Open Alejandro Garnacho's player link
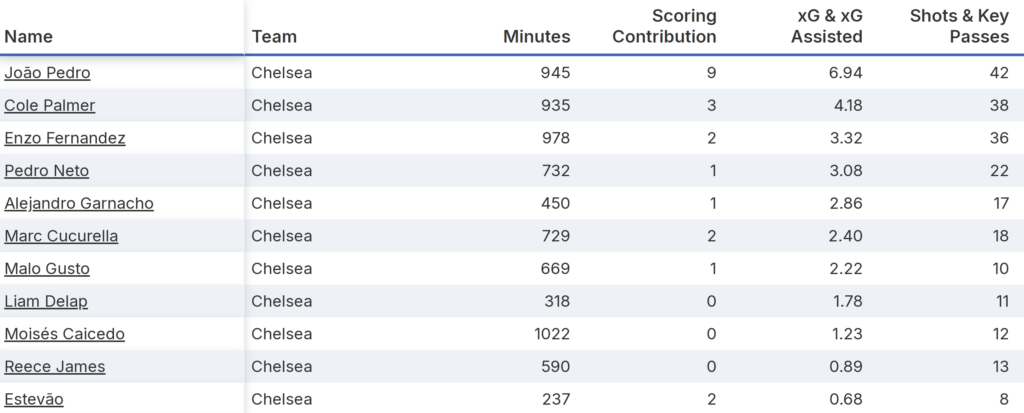Image resolution: width=1024 pixels, height=413 pixels. coord(79,203)
